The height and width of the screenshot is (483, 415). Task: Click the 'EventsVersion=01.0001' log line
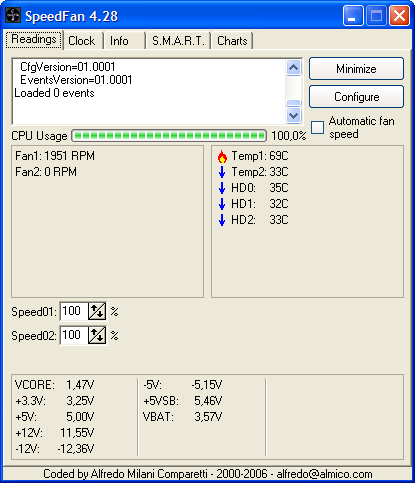[76, 80]
